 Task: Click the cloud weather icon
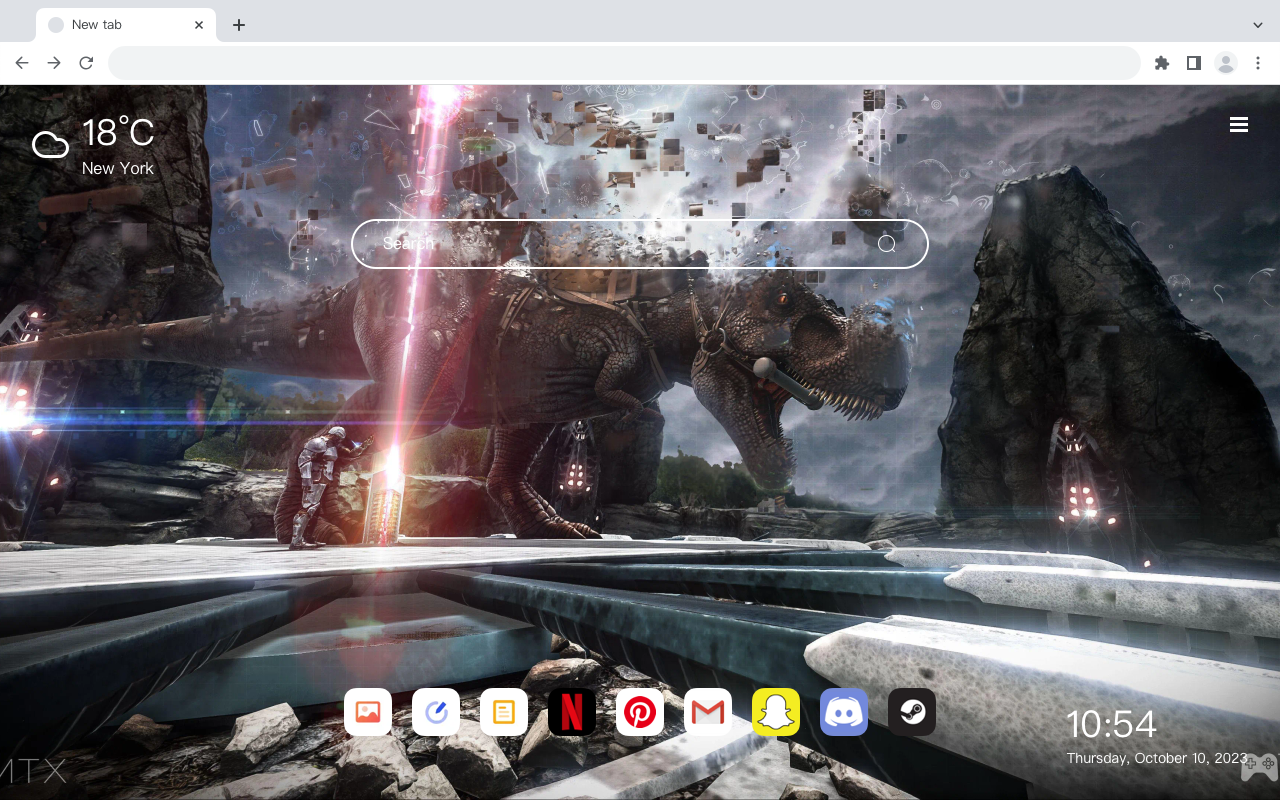50,145
